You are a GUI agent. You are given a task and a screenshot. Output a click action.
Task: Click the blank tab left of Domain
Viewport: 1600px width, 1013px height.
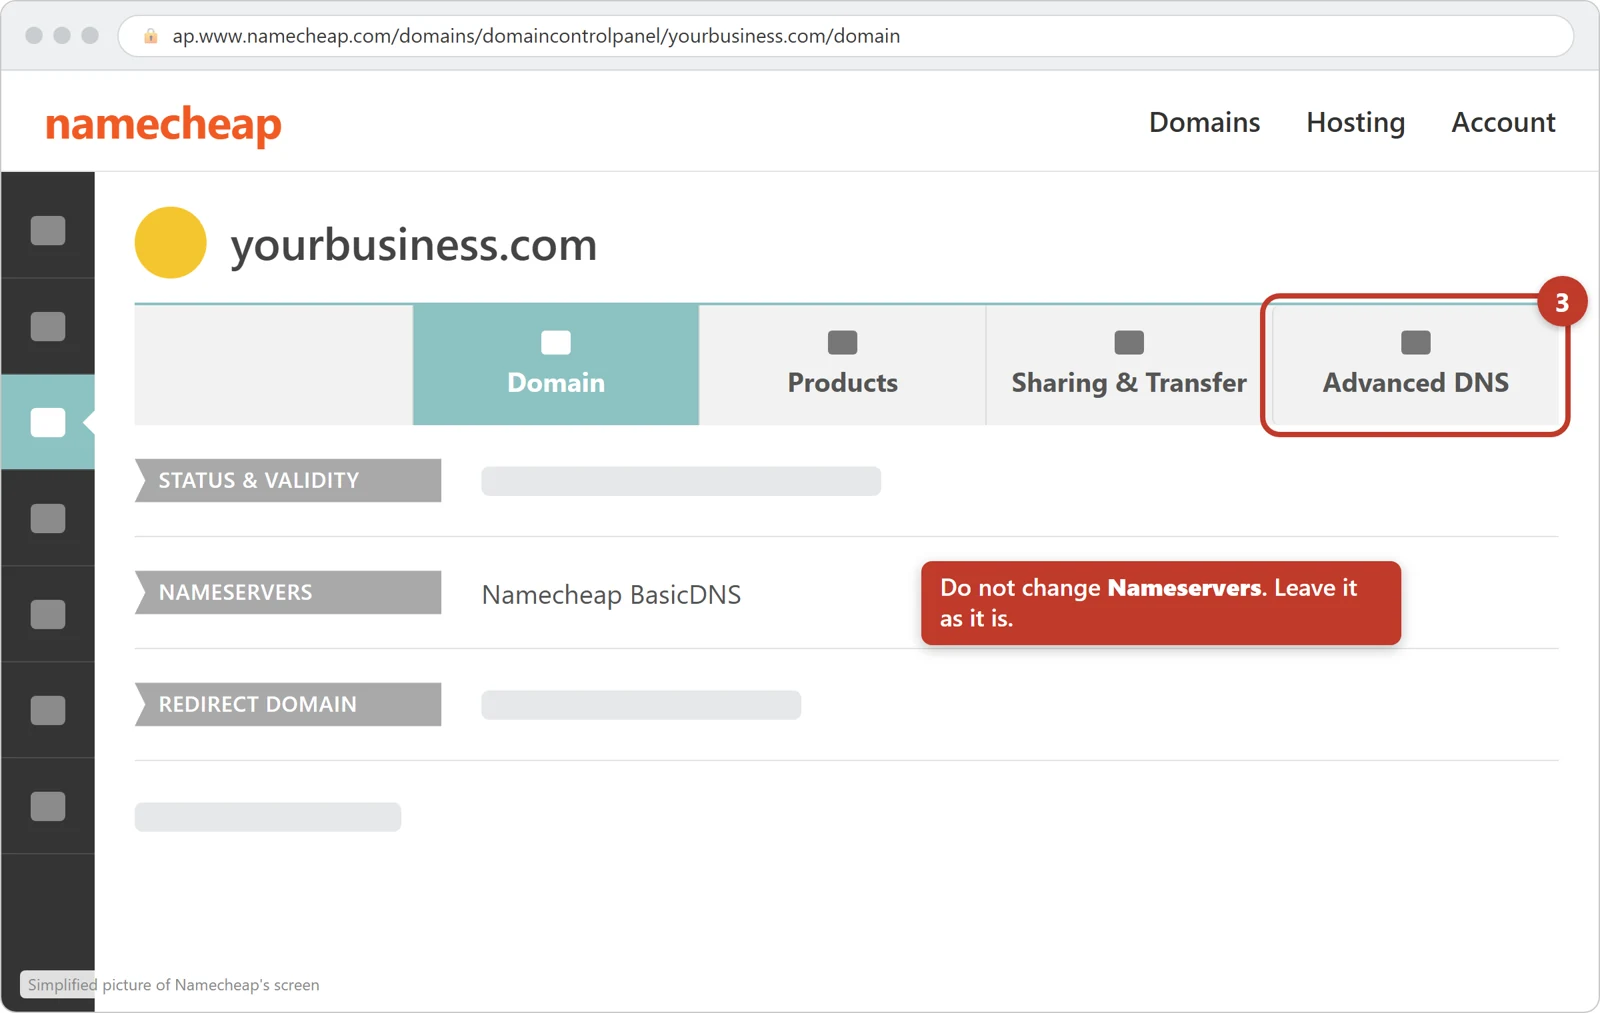(274, 365)
